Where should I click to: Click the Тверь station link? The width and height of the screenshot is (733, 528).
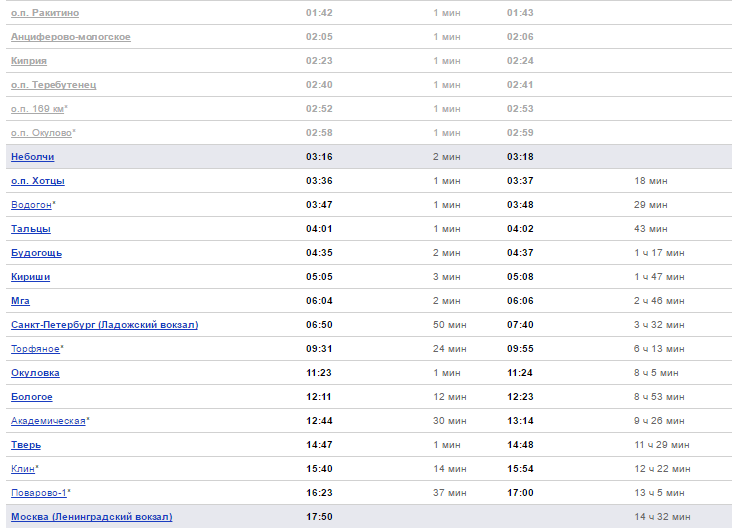click(x=26, y=445)
